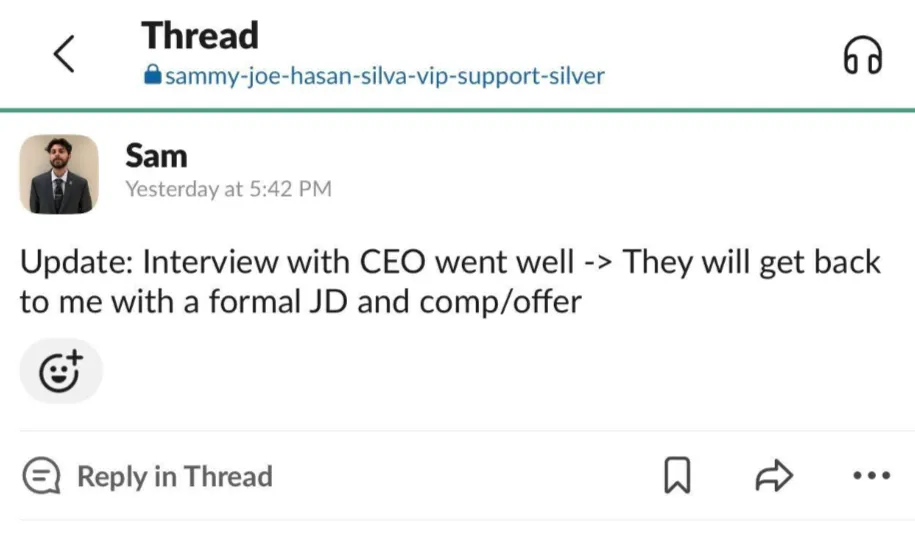Open more actions via the three-dot icon

(871, 476)
